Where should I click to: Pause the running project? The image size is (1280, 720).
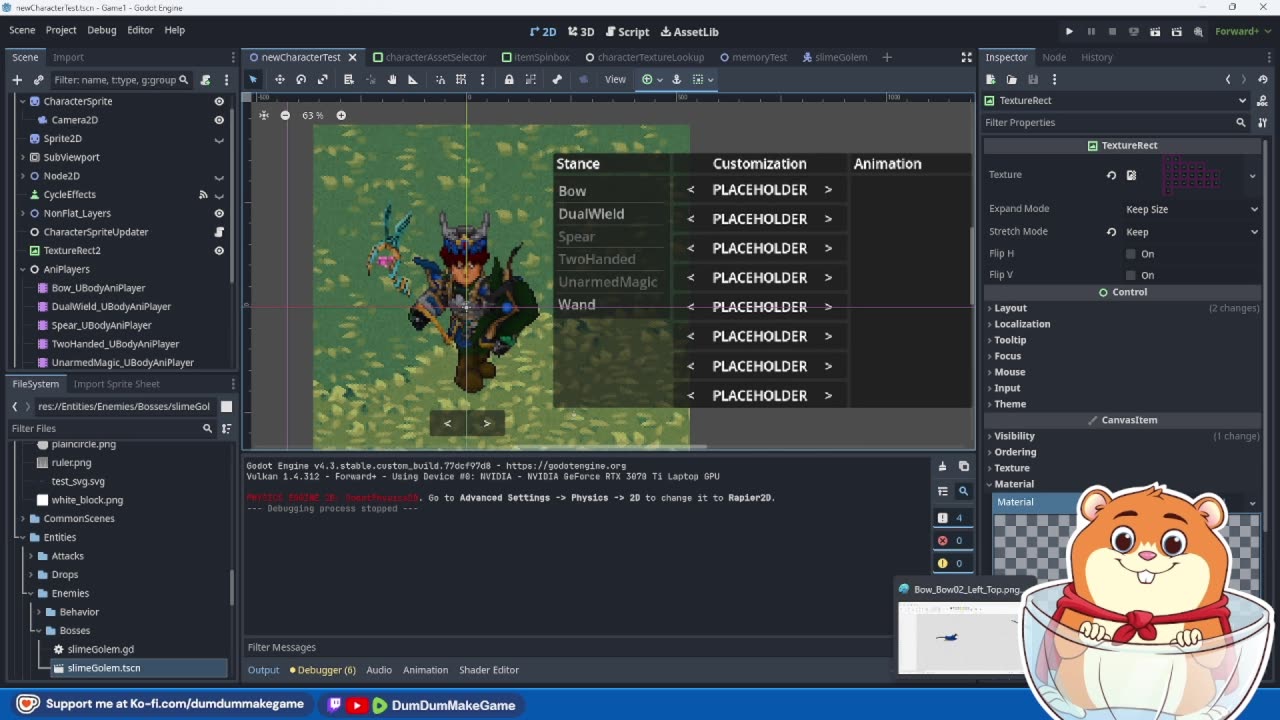pos(1091,31)
